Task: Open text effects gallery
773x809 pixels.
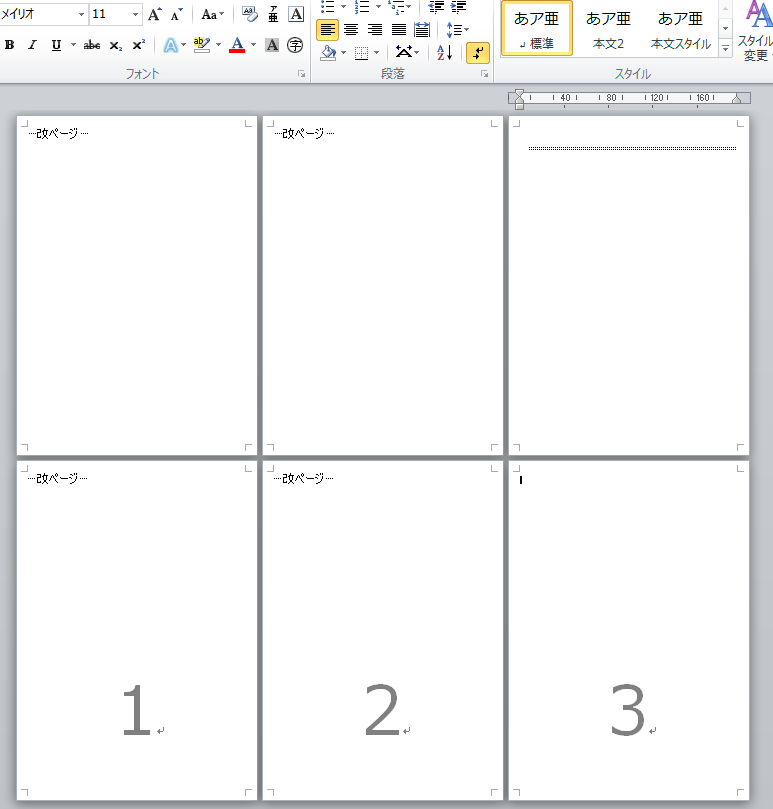Action: [x=170, y=45]
